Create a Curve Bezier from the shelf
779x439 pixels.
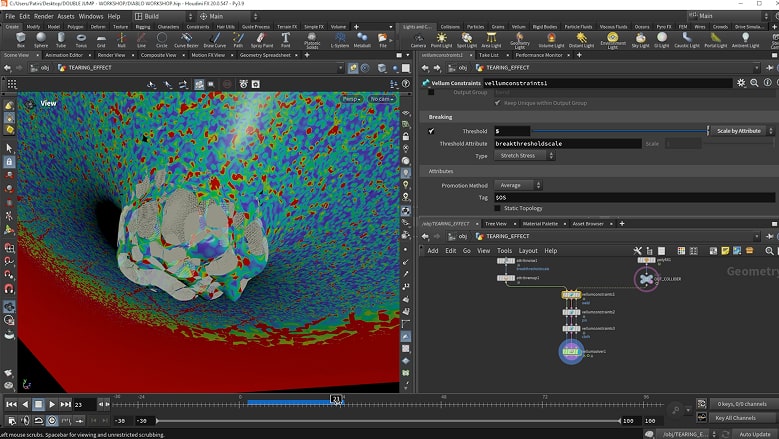(186, 40)
